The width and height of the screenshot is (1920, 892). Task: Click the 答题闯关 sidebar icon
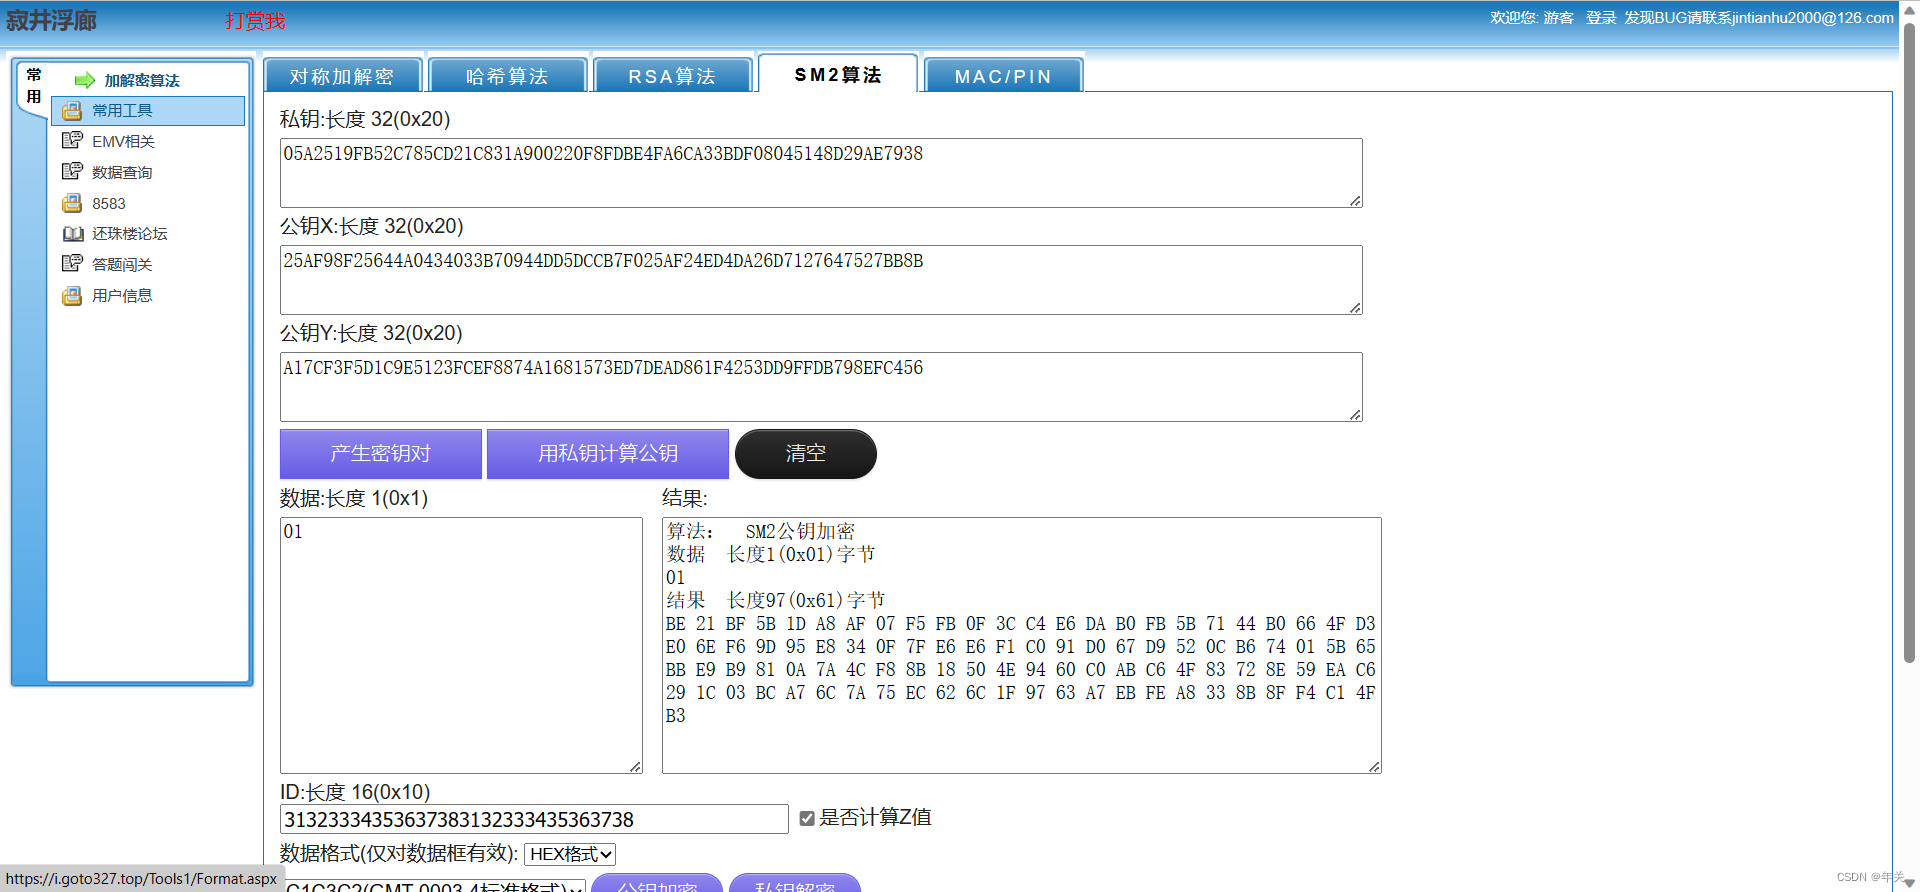(x=72, y=264)
